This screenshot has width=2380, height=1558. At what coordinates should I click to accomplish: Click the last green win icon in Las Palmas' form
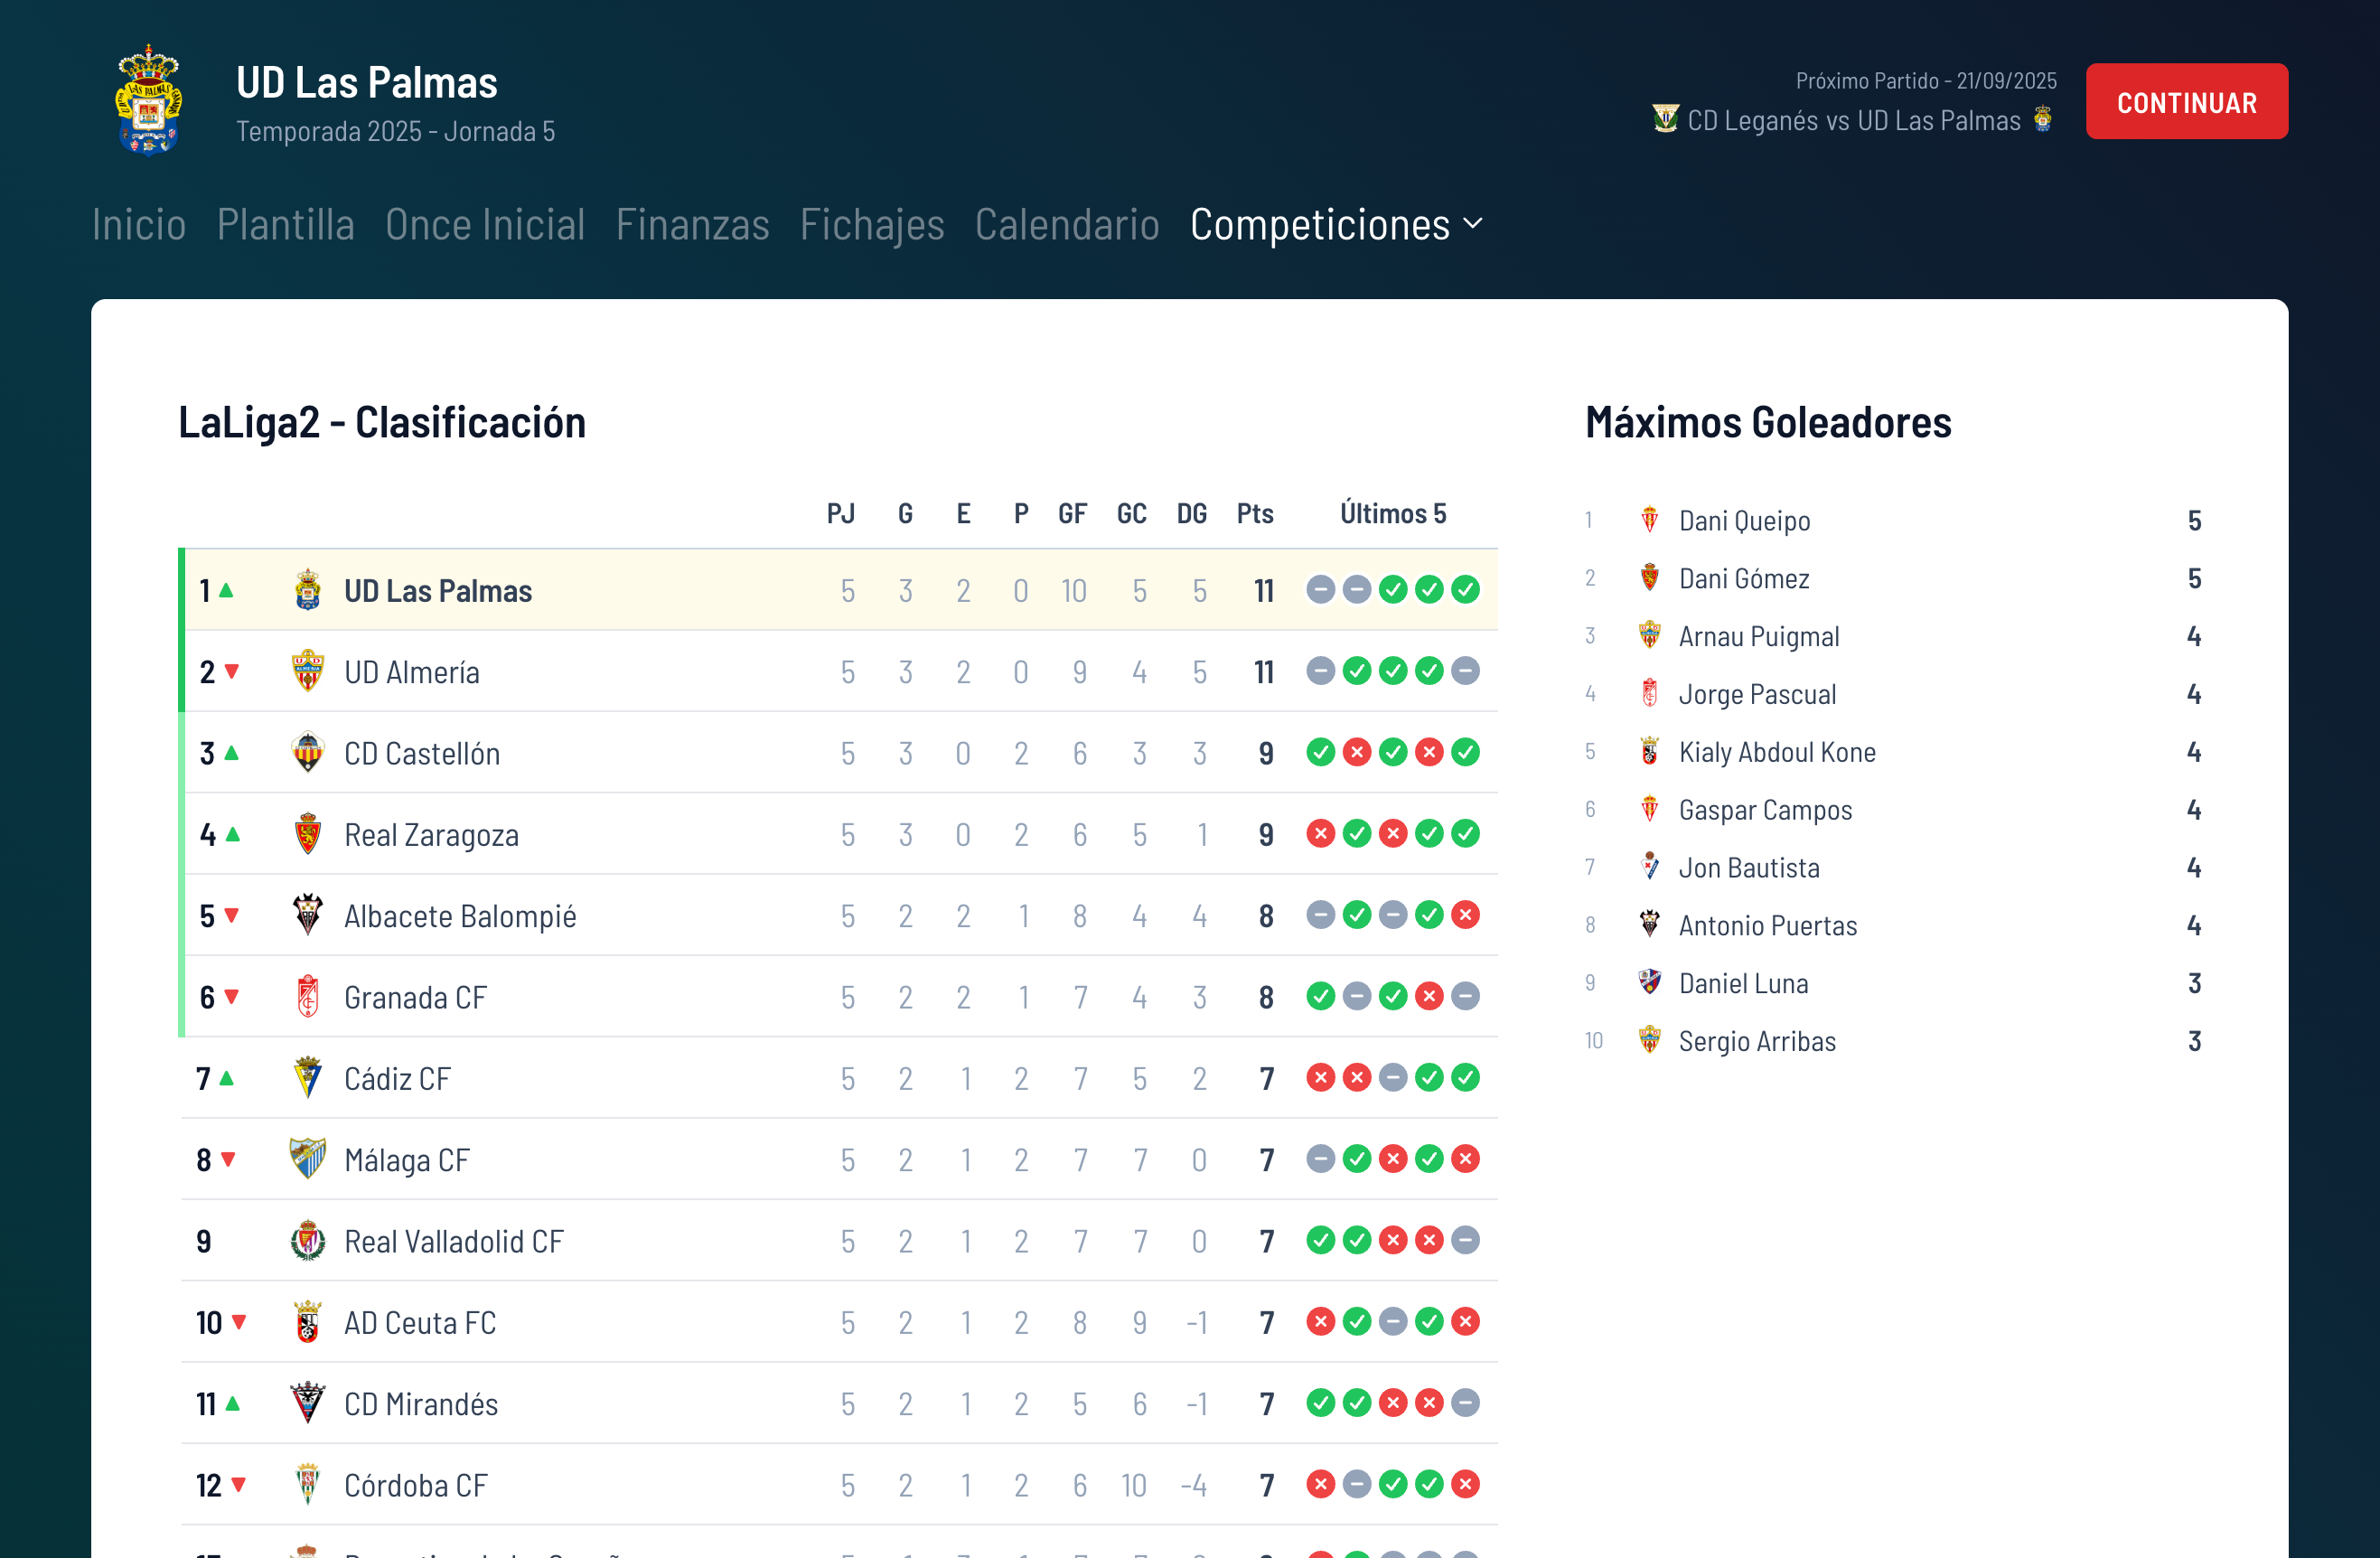point(1466,590)
